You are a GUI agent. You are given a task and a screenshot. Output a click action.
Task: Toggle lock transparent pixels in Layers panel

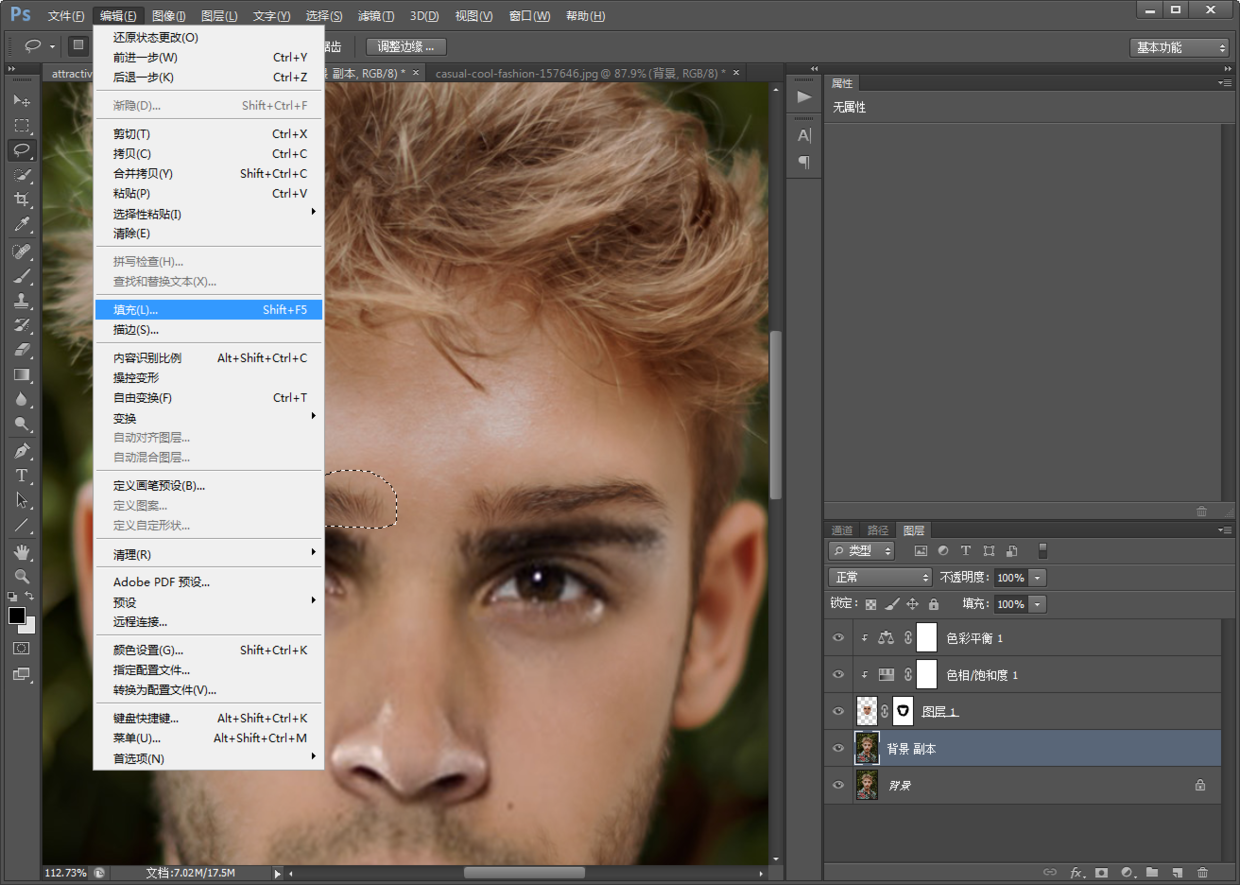click(x=871, y=605)
